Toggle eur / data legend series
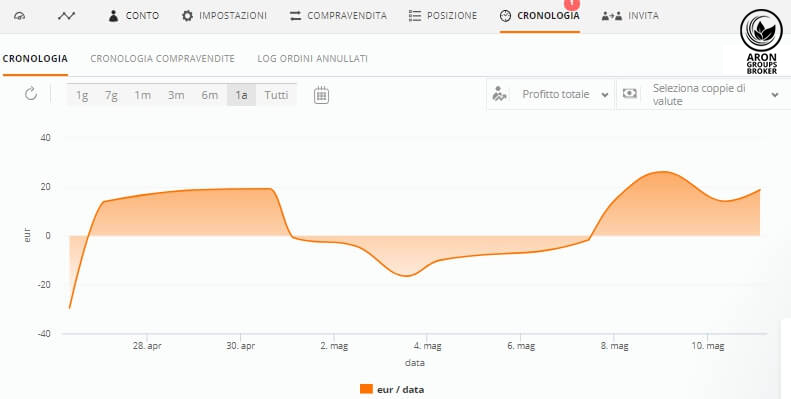Screen dimensions: 791x399 tap(392, 389)
